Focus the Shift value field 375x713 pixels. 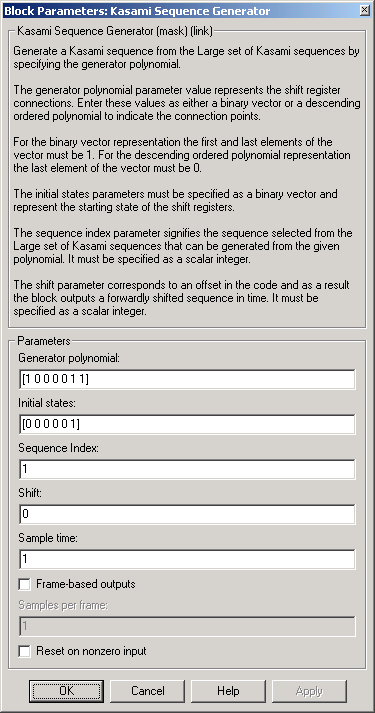(x=187, y=514)
